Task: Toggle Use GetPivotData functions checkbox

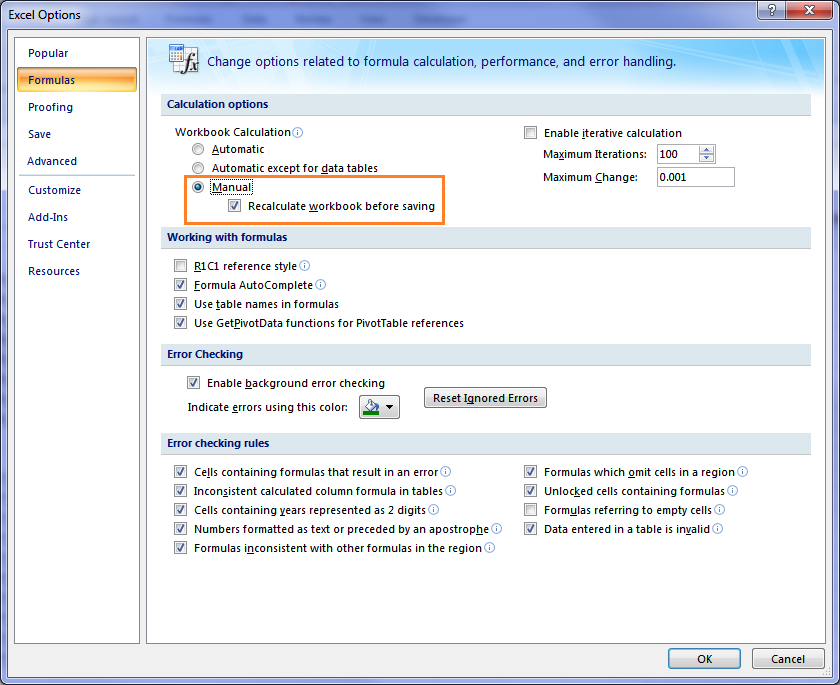Action: click(x=181, y=323)
